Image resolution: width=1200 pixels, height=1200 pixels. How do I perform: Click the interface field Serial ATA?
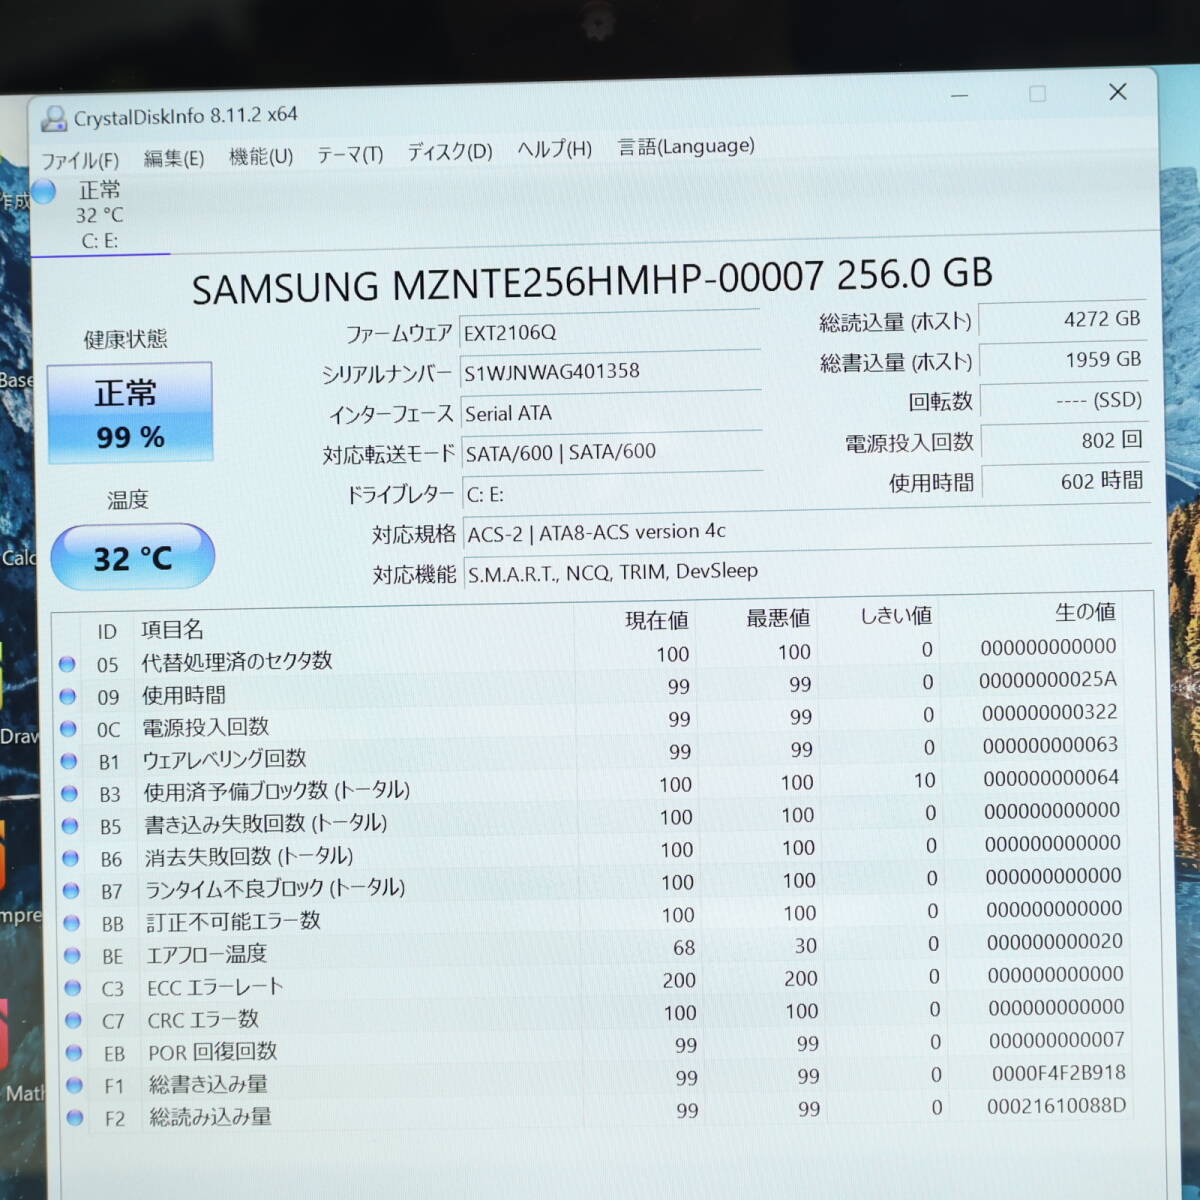612,412
